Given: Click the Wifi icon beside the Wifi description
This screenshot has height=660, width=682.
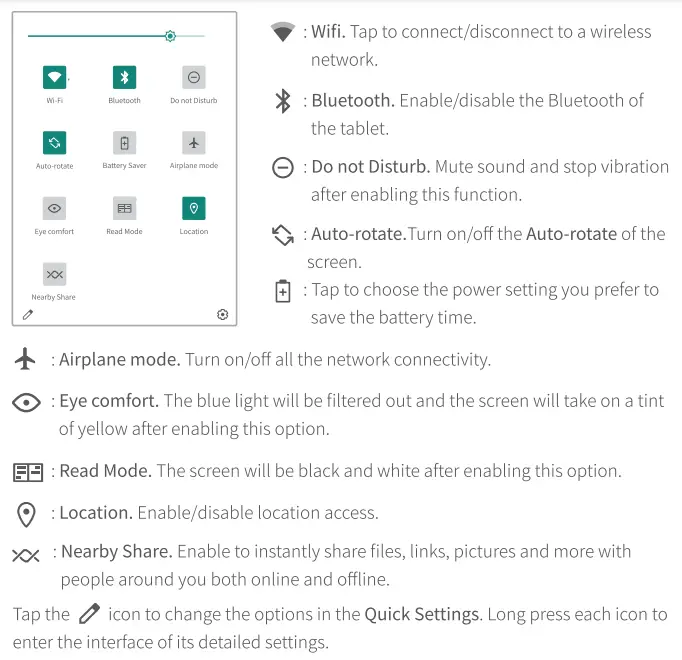Looking at the screenshot, I should click(x=283, y=33).
